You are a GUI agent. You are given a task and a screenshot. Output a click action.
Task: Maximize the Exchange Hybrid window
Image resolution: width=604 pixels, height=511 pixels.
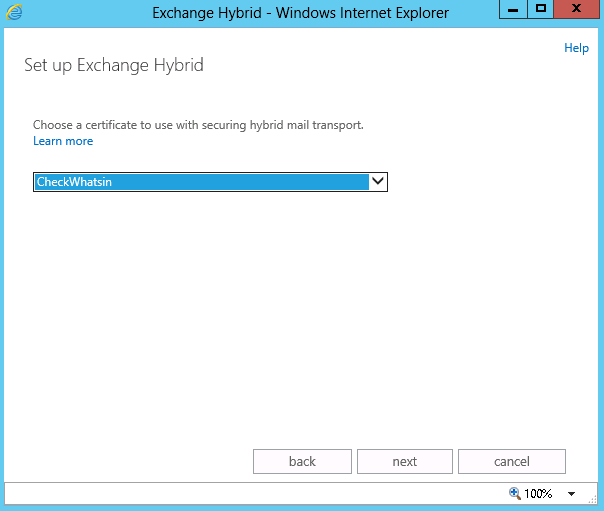point(541,9)
